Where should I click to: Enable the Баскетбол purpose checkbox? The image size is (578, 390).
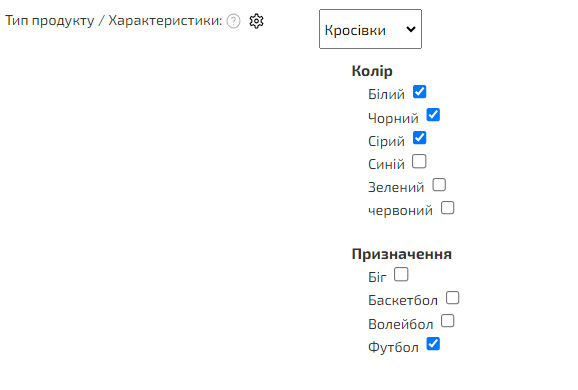453,298
